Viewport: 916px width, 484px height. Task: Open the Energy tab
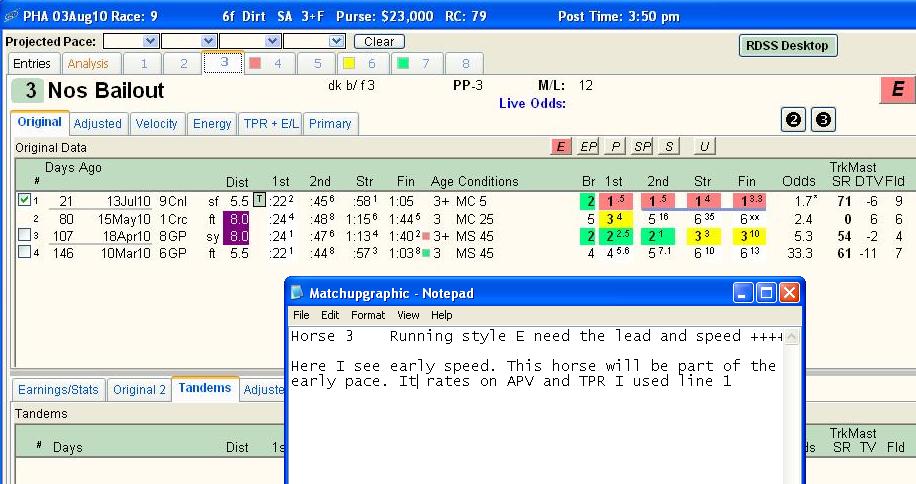(212, 124)
